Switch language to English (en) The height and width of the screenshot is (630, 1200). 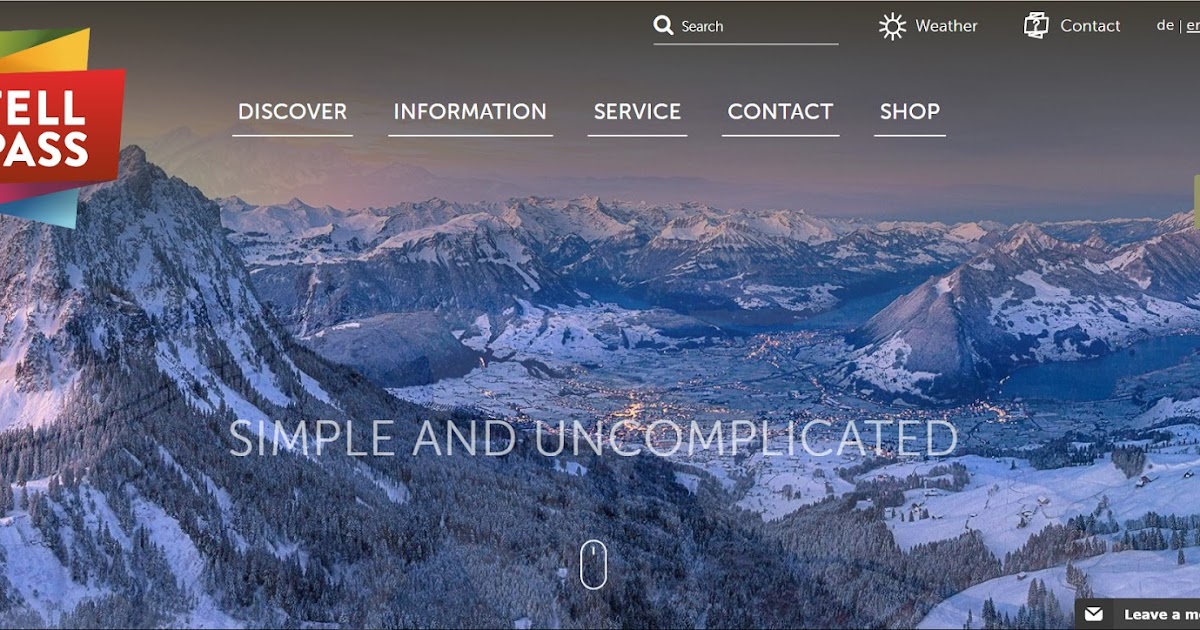click(1193, 26)
